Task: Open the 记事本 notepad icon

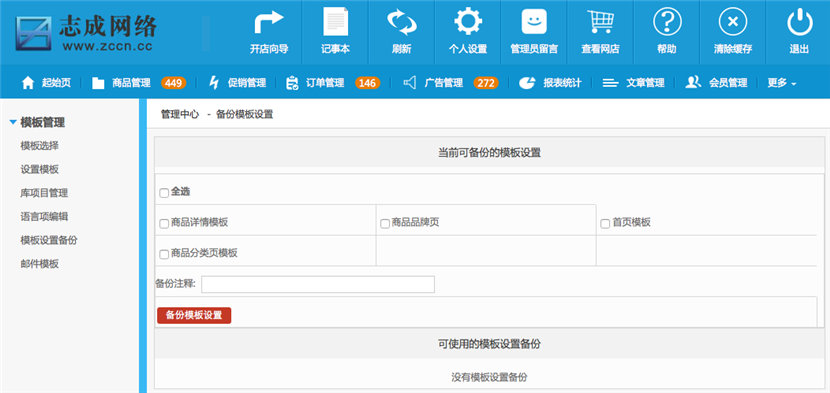Action: click(x=335, y=21)
